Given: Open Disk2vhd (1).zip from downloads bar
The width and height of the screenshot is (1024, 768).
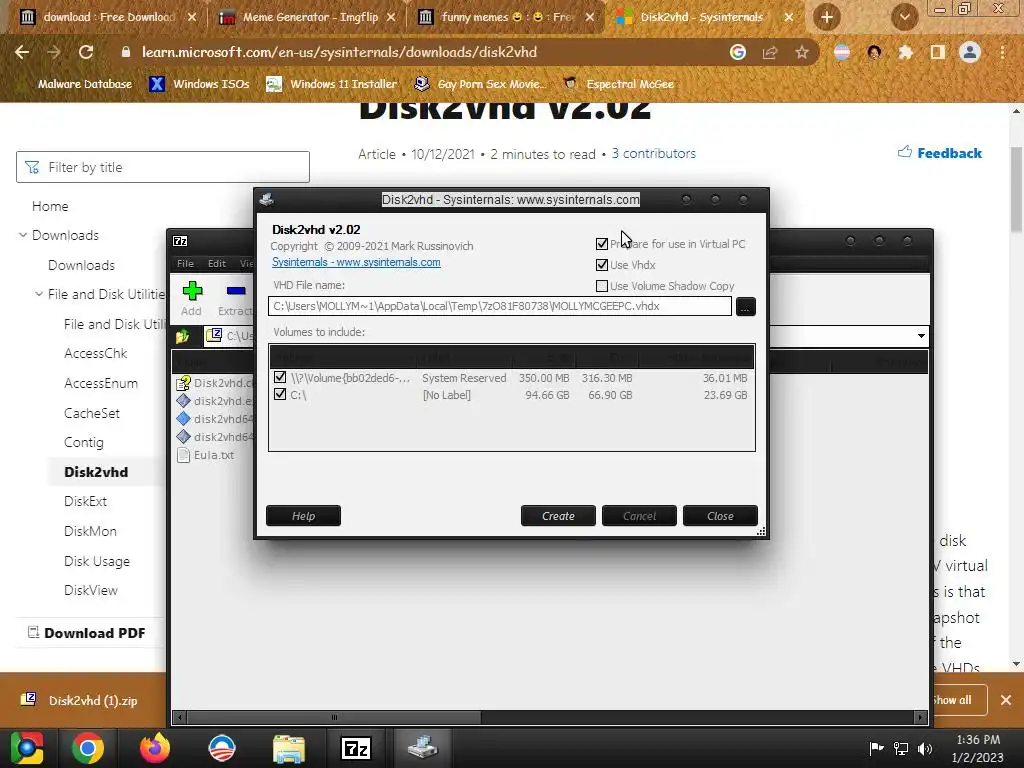Looking at the screenshot, I should tap(80, 701).
